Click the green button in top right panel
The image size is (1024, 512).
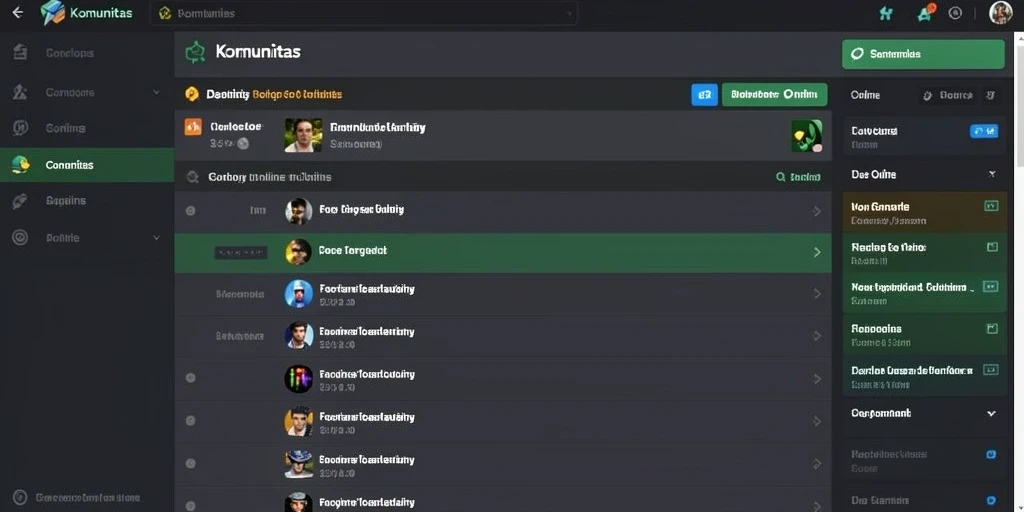click(x=923, y=54)
